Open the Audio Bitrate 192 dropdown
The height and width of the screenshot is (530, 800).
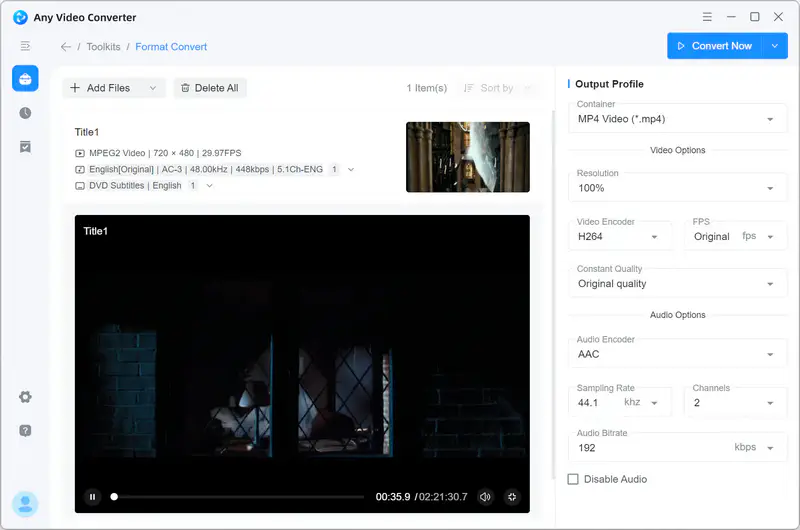tap(678, 447)
